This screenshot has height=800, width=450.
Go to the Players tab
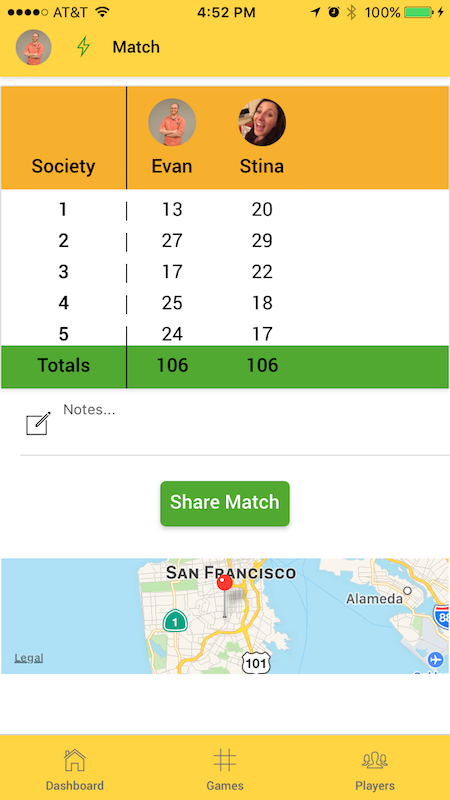click(x=375, y=769)
